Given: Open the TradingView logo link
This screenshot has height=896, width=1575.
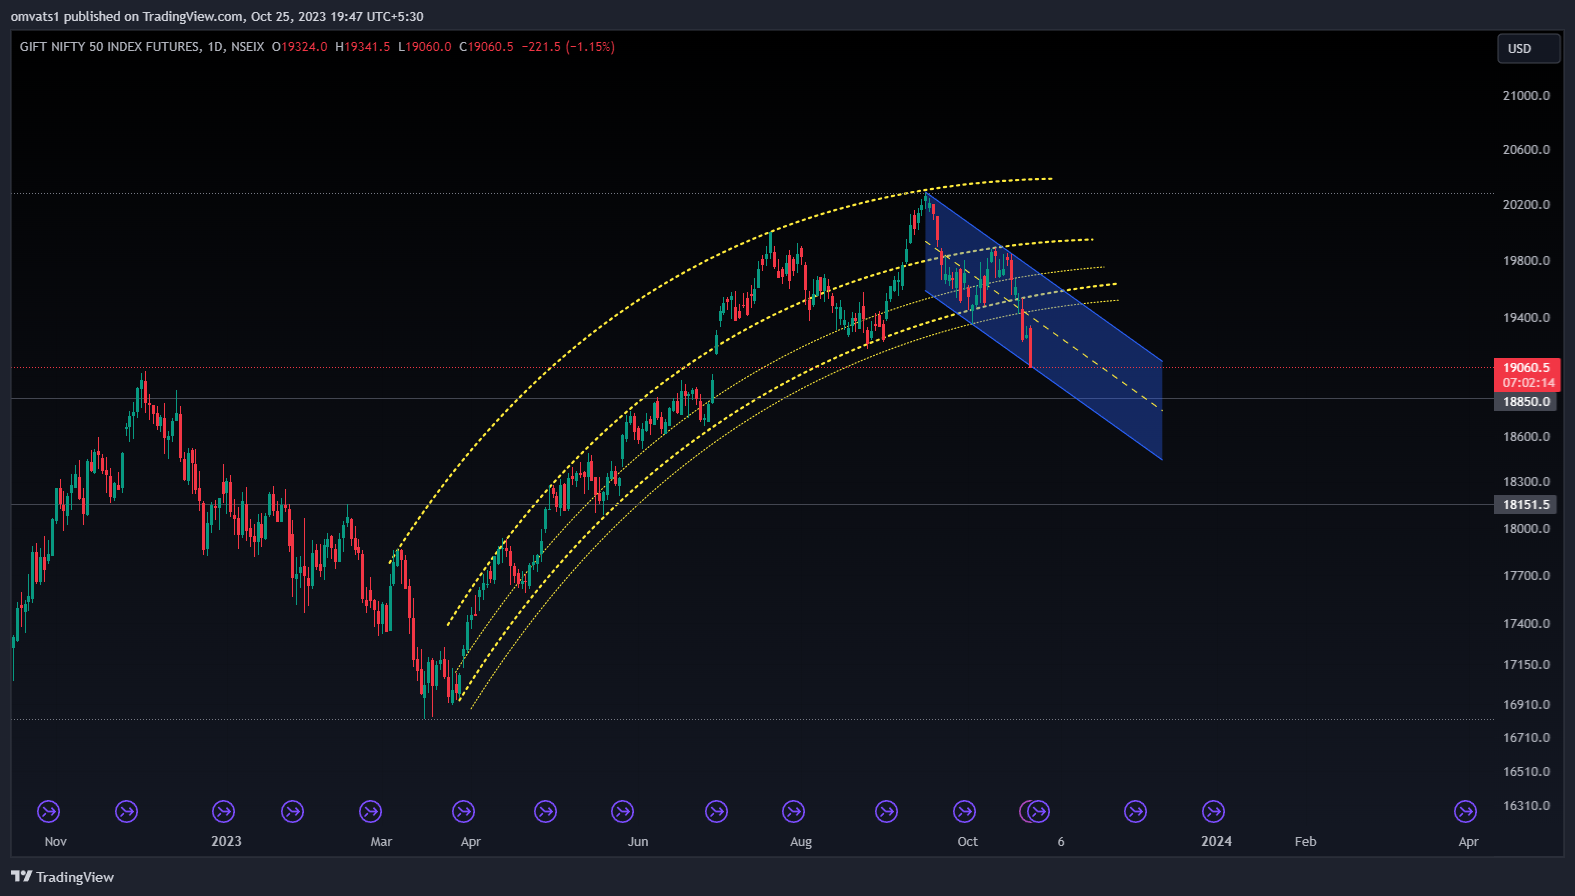Looking at the screenshot, I should point(62,877).
